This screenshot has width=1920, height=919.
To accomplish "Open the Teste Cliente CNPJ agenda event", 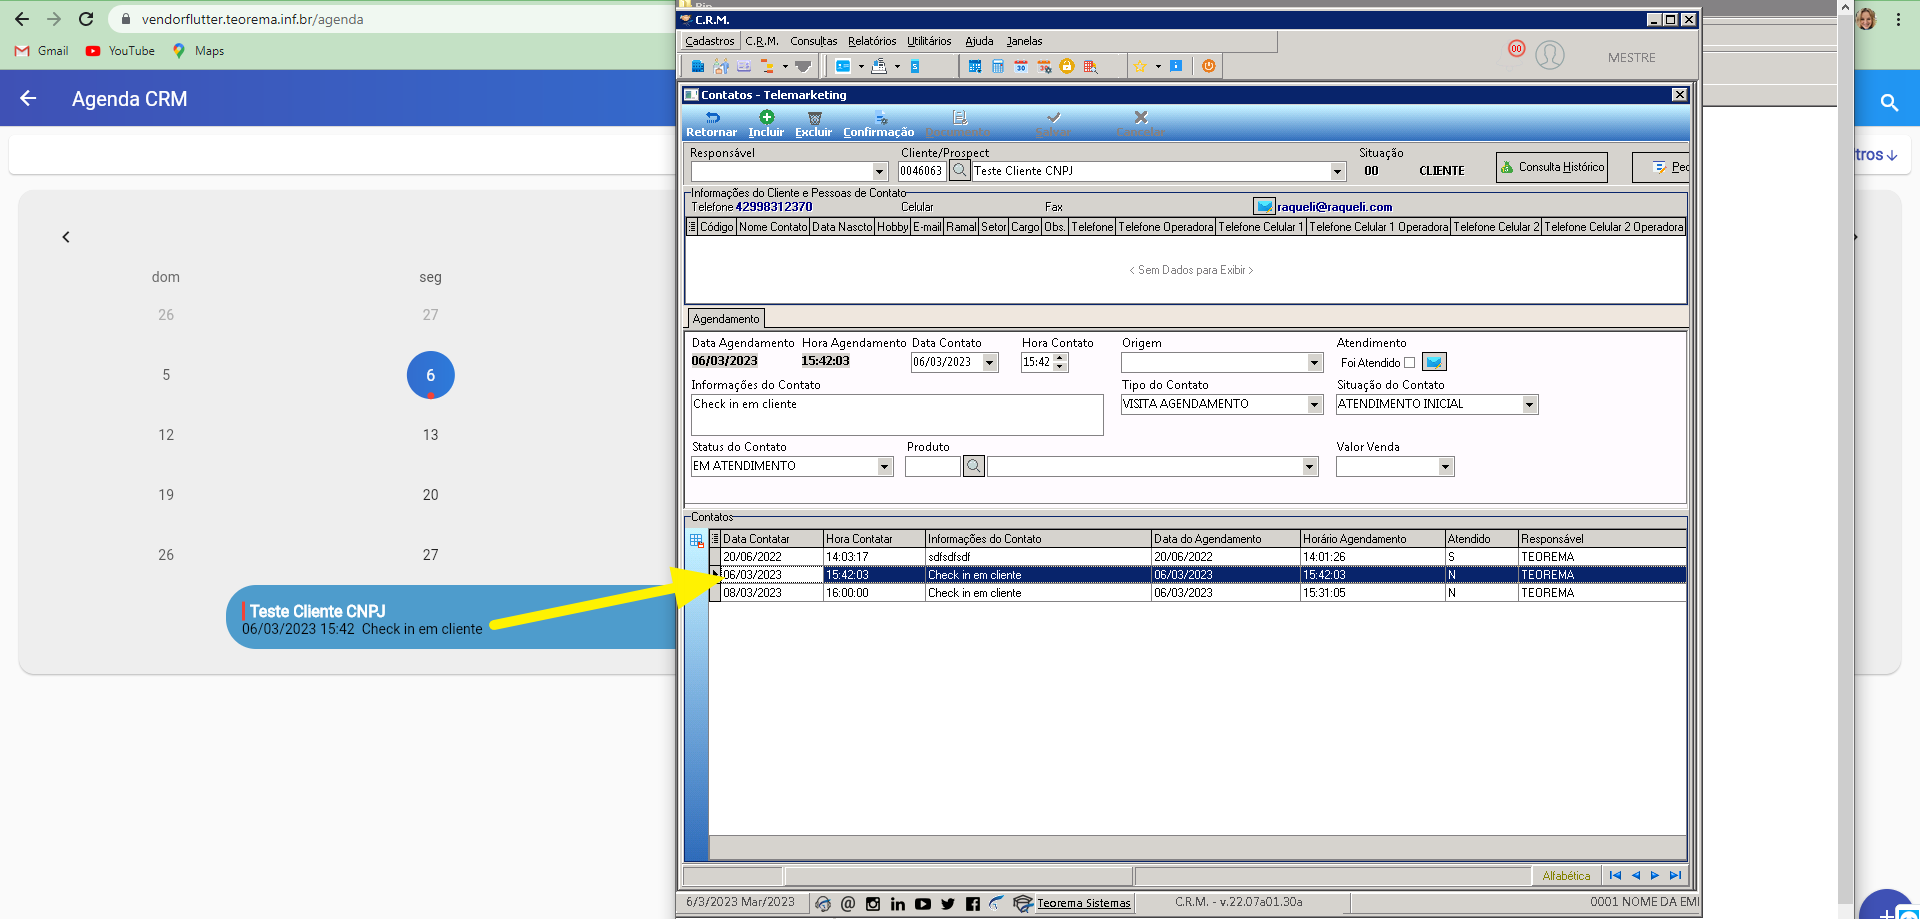I will coord(452,618).
